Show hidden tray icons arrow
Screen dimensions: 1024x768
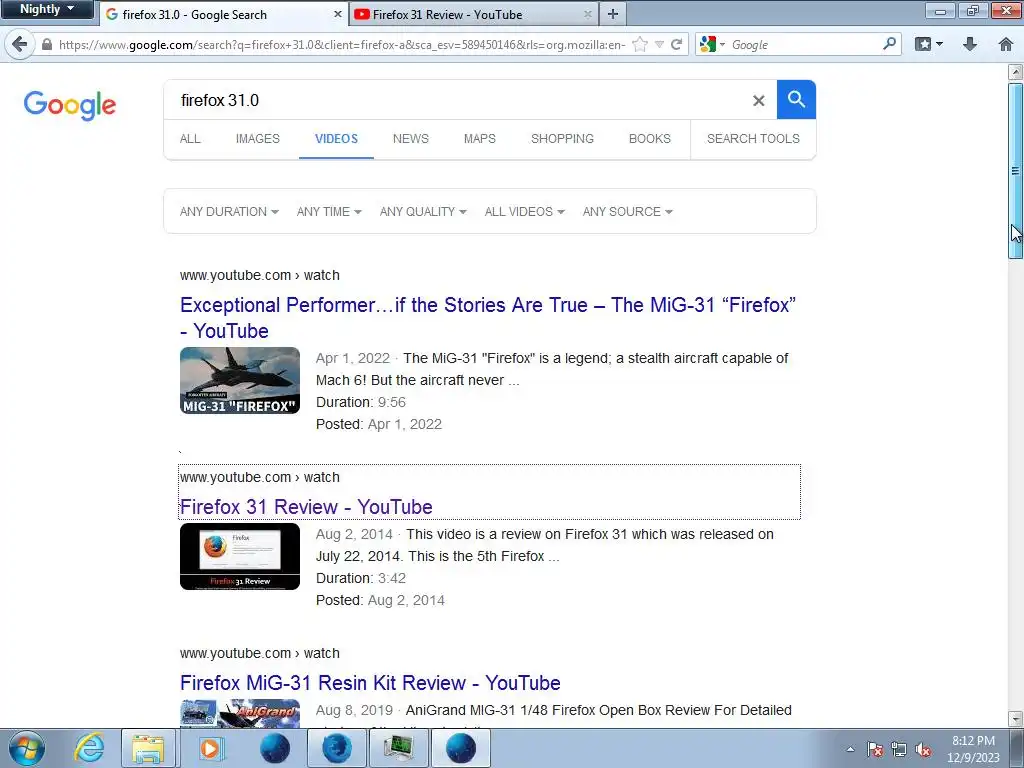point(850,749)
